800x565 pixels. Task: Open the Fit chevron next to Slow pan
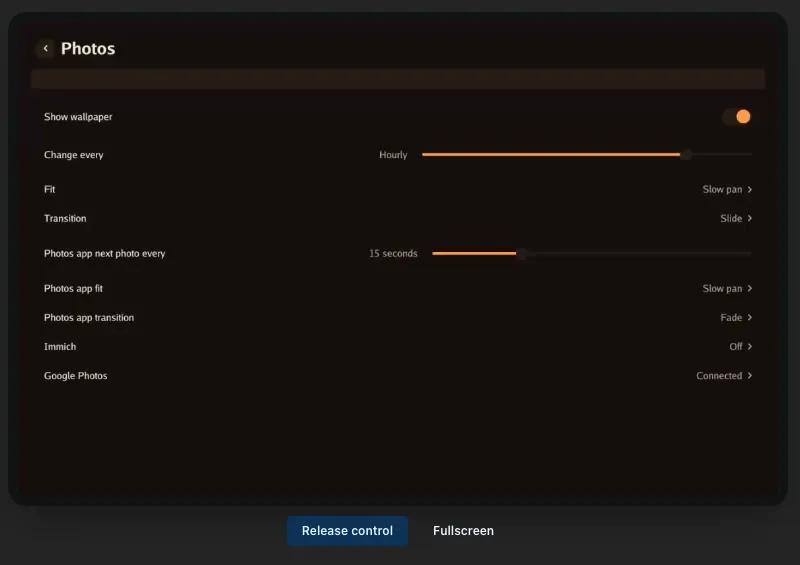[x=749, y=189]
